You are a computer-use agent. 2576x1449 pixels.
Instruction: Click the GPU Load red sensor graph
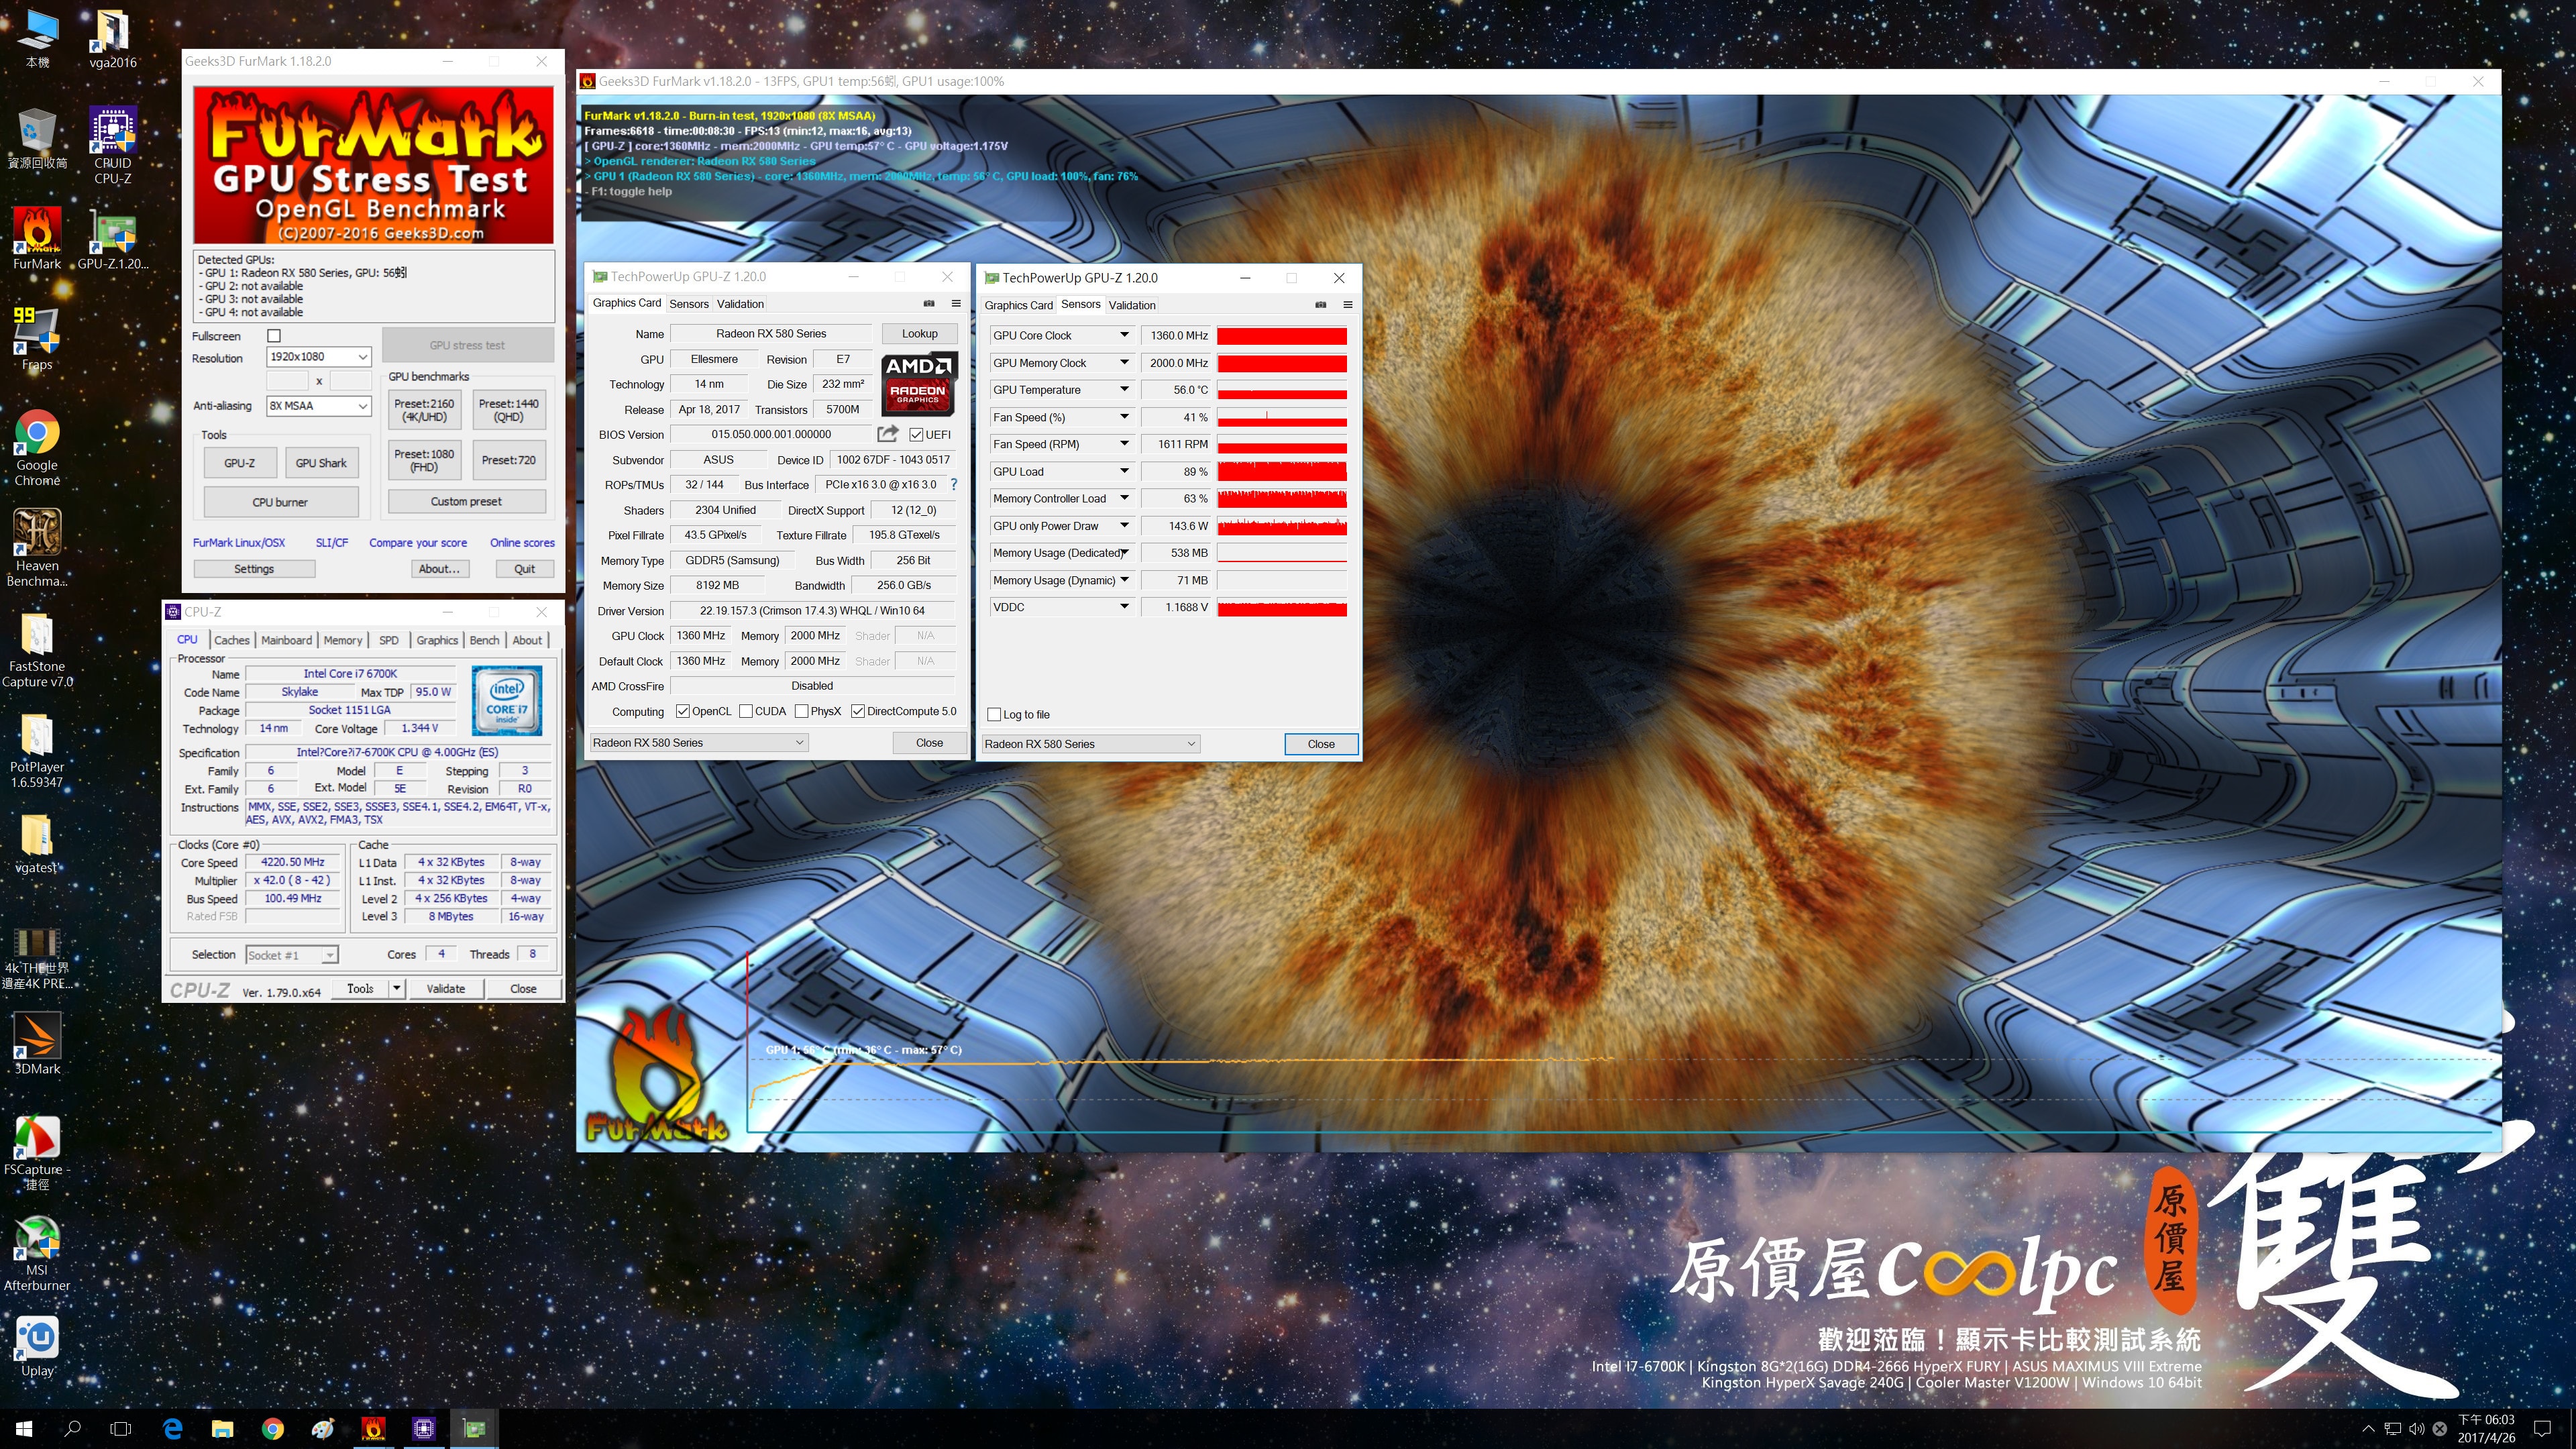click(x=1282, y=471)
